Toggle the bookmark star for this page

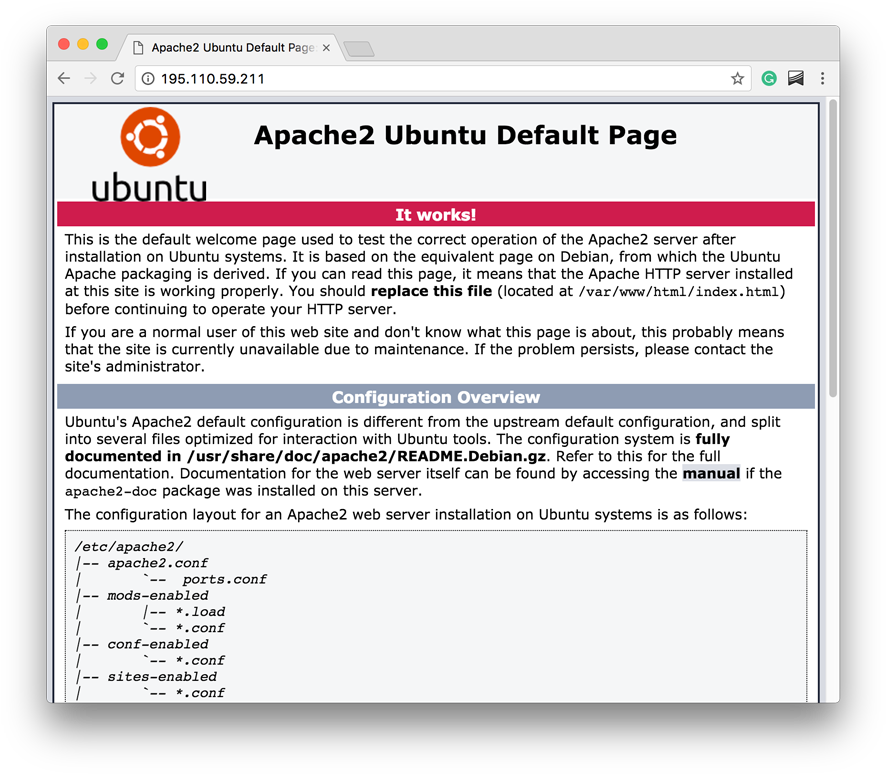pyautogui.click(x=737, y=77)
